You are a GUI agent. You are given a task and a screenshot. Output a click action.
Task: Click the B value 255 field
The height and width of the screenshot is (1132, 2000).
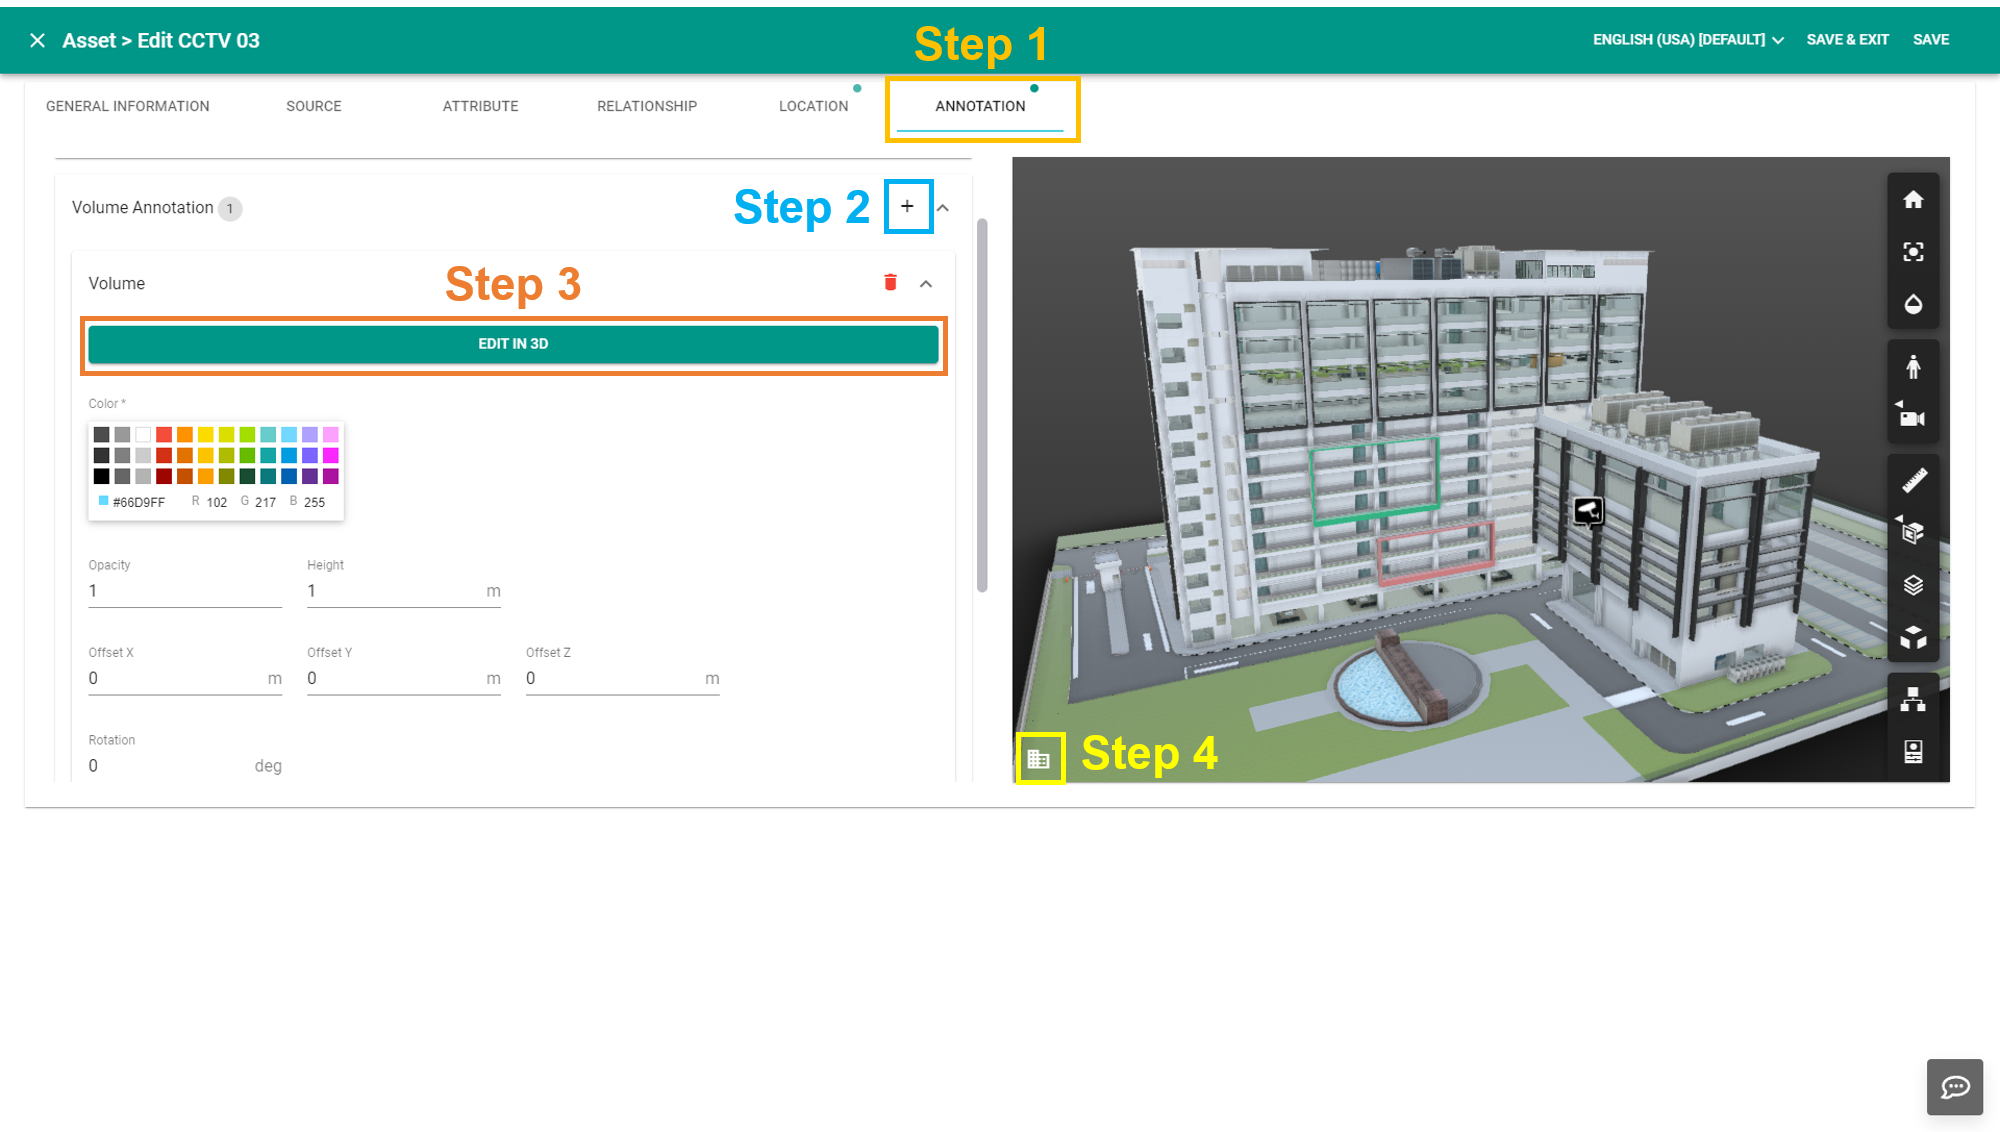pos(314,502)
